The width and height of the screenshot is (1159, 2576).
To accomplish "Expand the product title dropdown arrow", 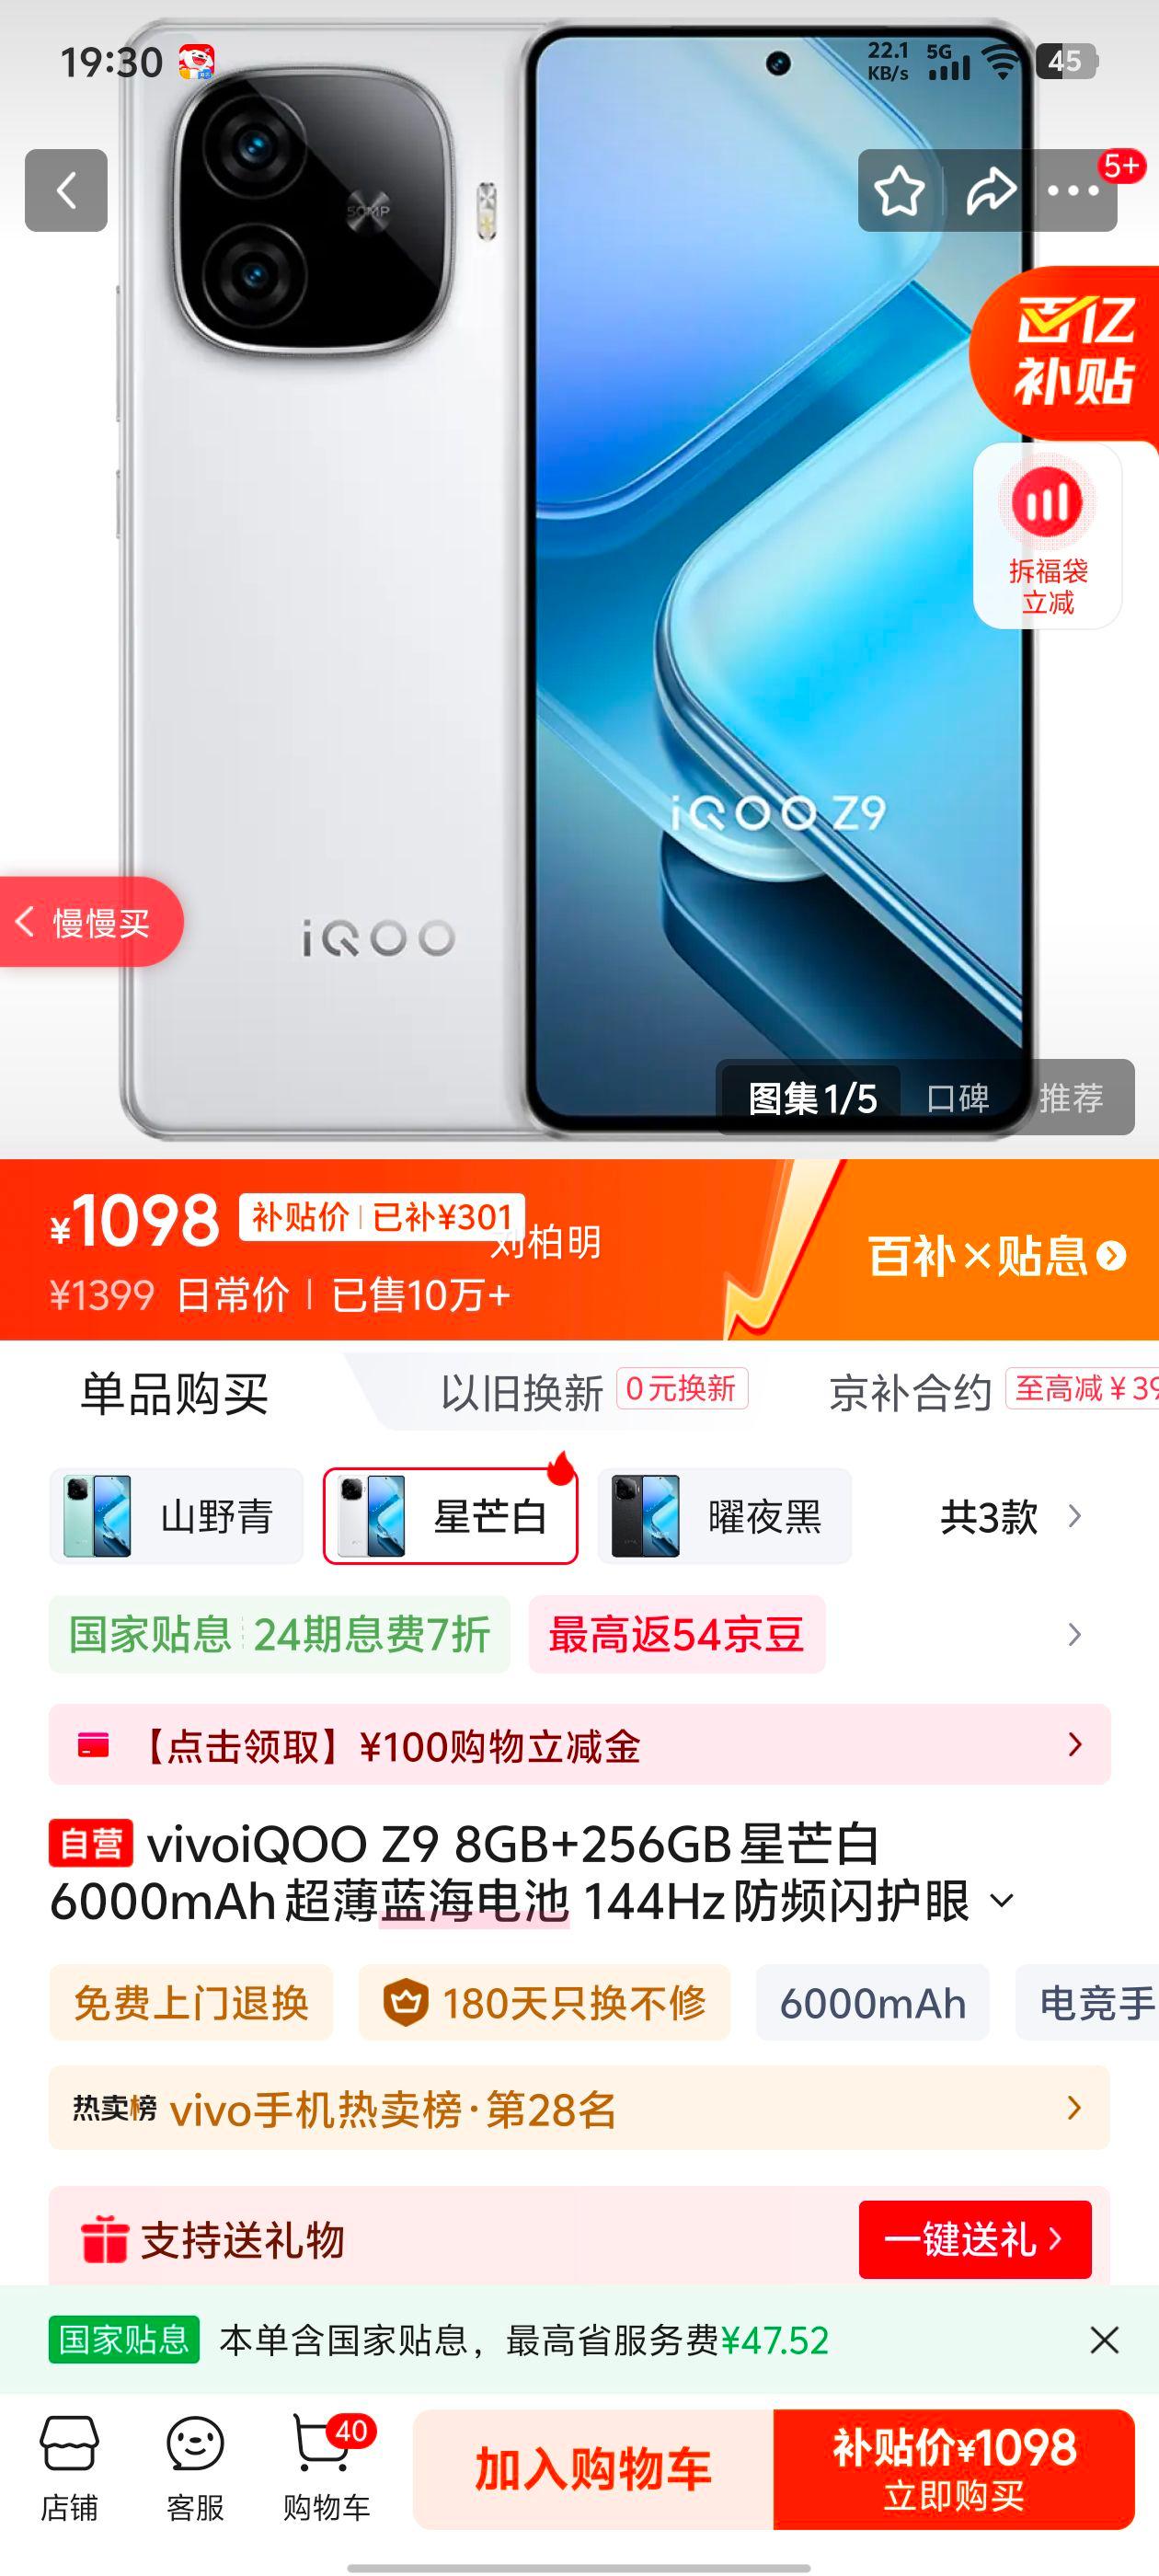I will click(1001, 1902).
